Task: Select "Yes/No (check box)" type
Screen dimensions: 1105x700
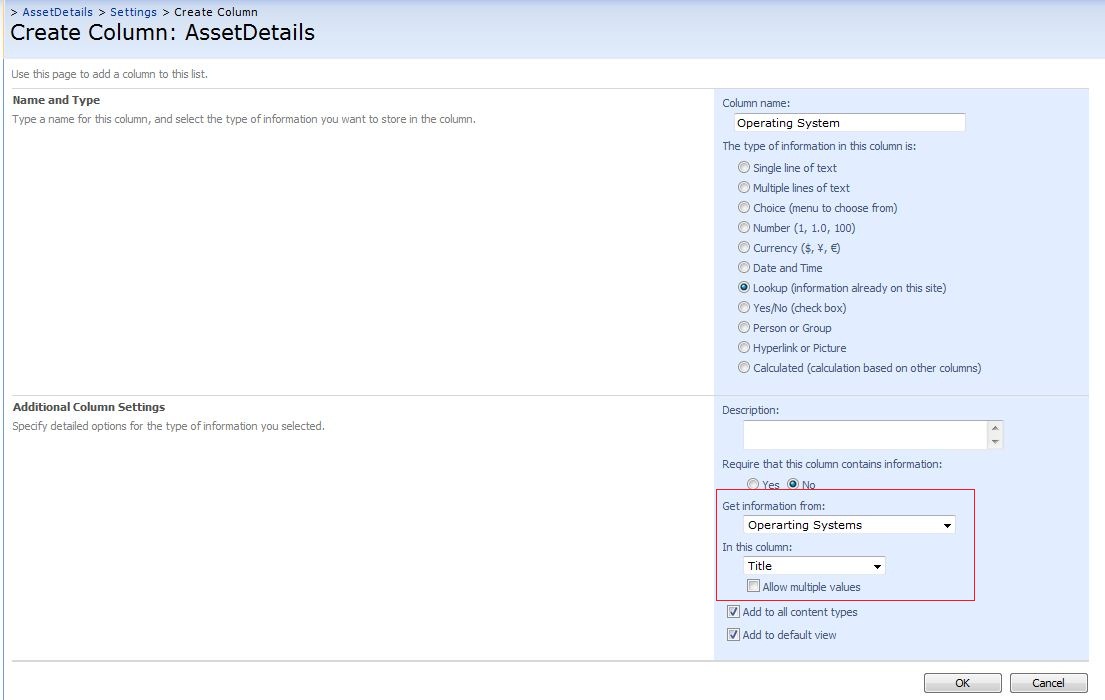Action: point(744,308)
